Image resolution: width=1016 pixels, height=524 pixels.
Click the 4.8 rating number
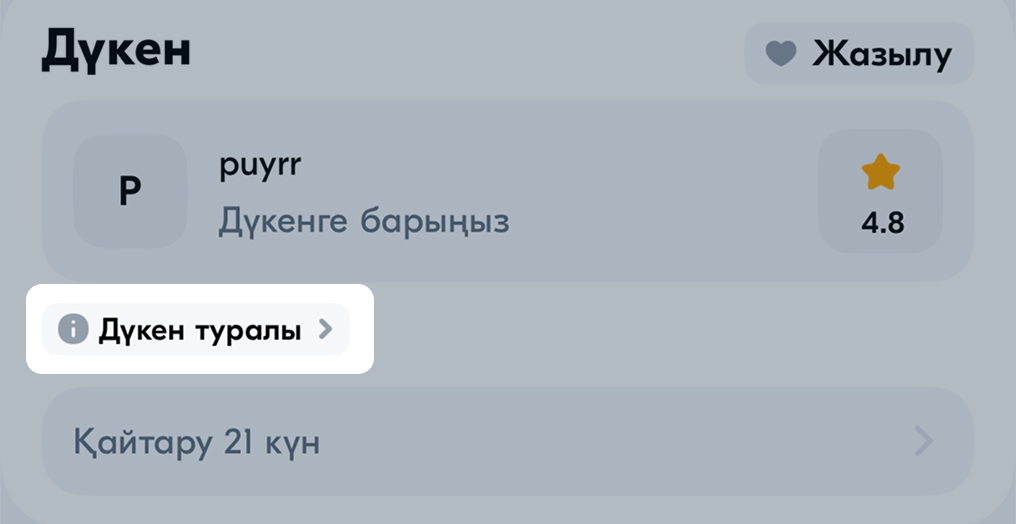pos(882,223)
